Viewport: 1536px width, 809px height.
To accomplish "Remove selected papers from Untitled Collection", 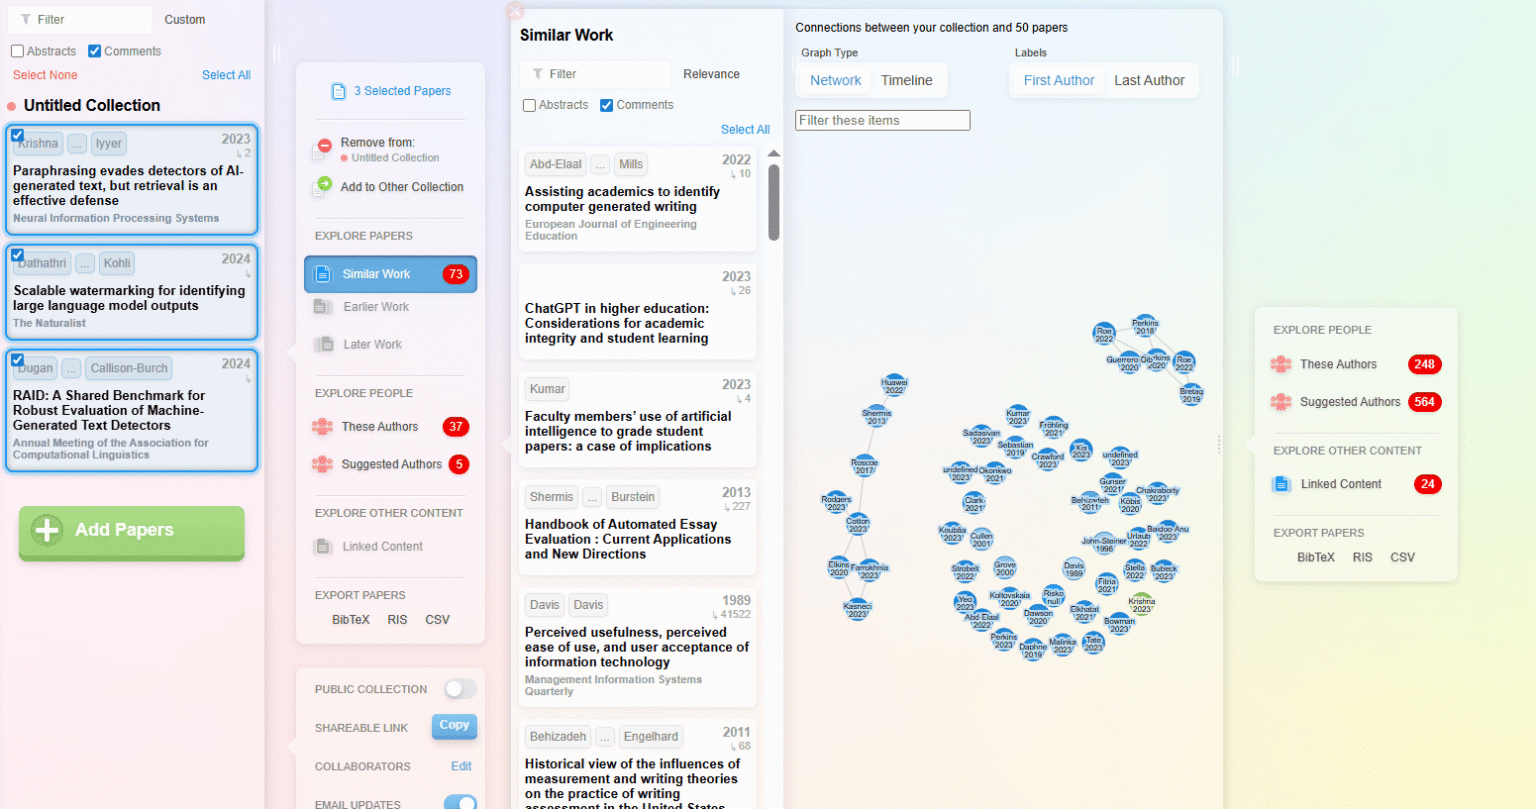I will tap(388, 148).
